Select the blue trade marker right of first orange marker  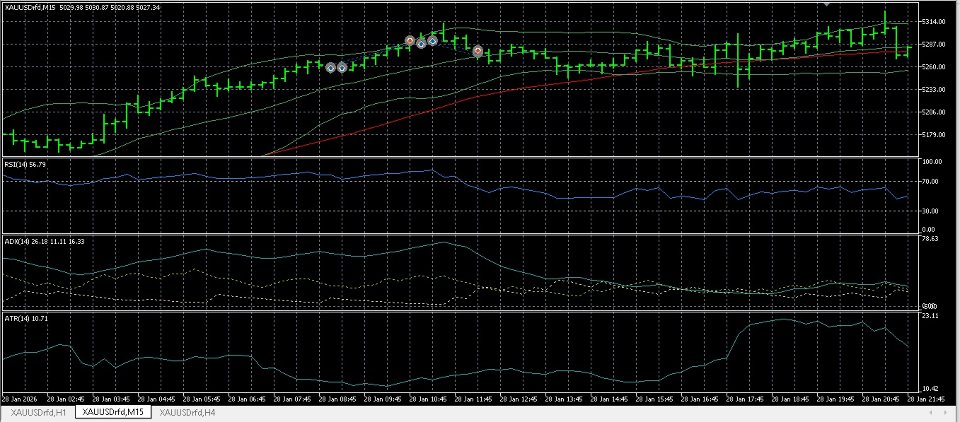tap(421, 43)
